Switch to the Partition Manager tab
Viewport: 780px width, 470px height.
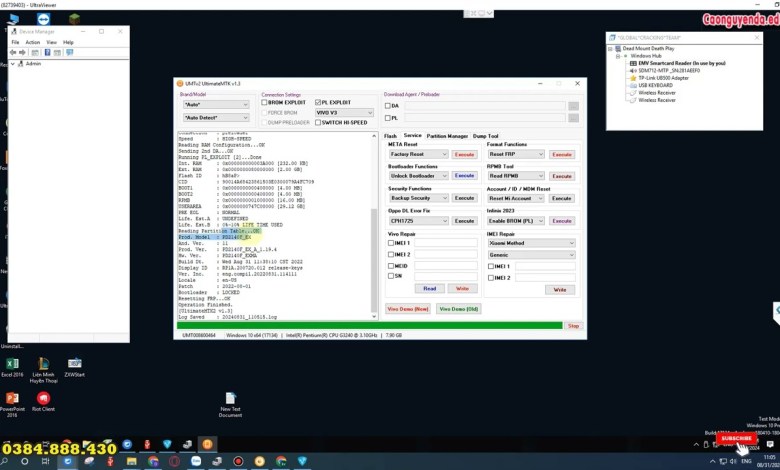coord(447,135)
